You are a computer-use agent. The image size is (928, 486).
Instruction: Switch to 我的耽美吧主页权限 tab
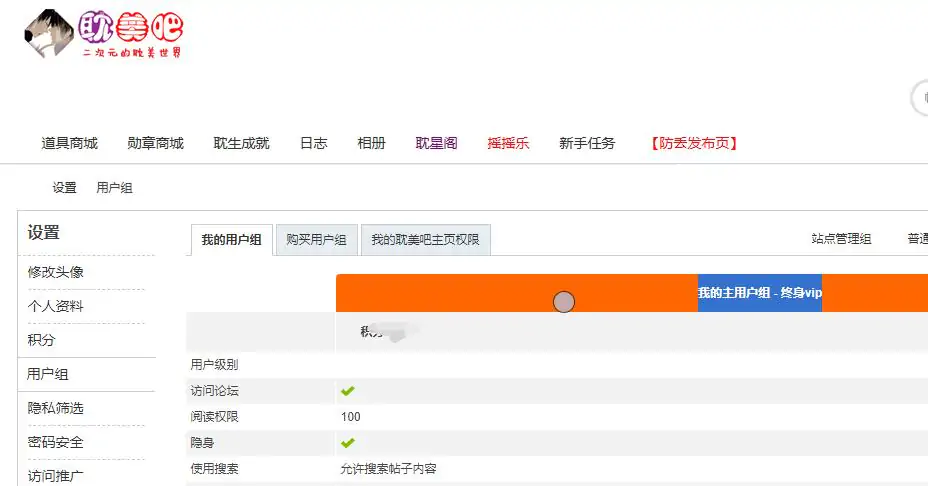coord(426,240)
